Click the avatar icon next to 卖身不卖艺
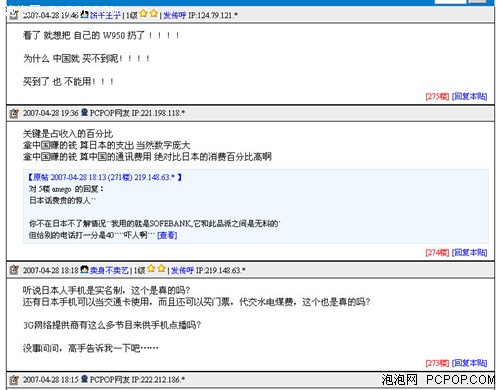The width and height of the screenshot is (500, 390). click(85, 269)
